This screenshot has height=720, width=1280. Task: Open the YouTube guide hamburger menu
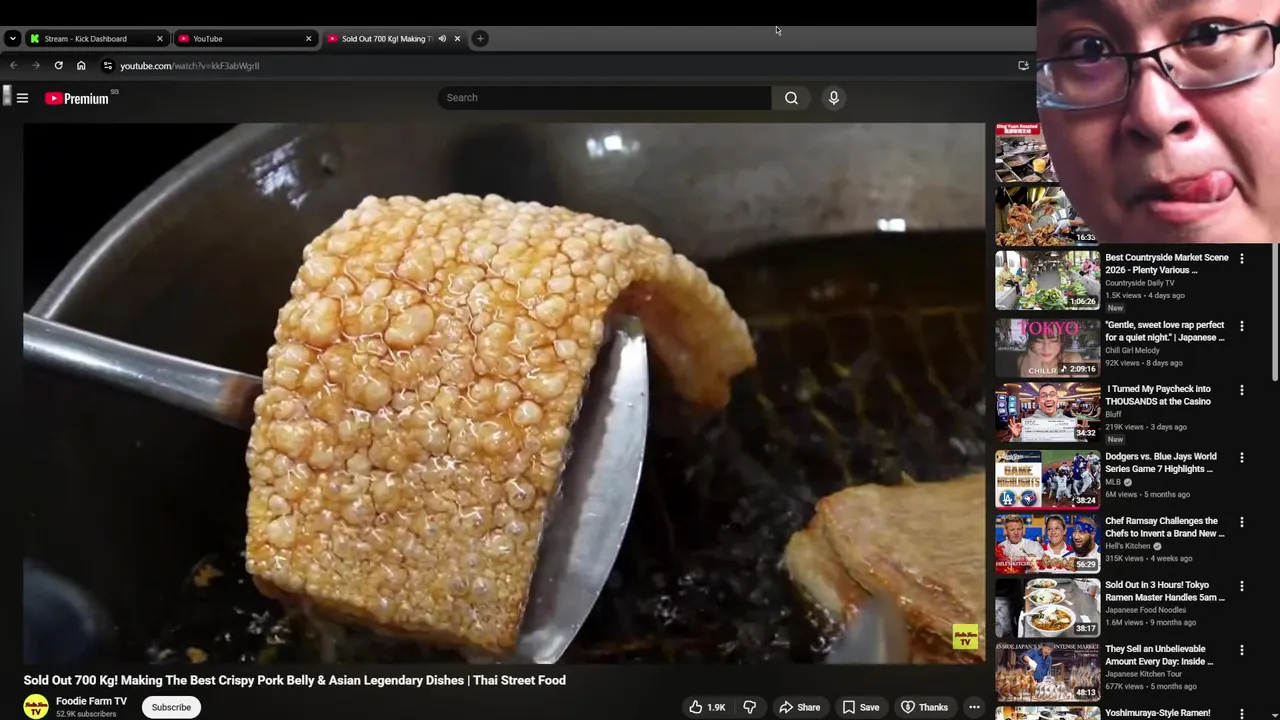point(22,98)
